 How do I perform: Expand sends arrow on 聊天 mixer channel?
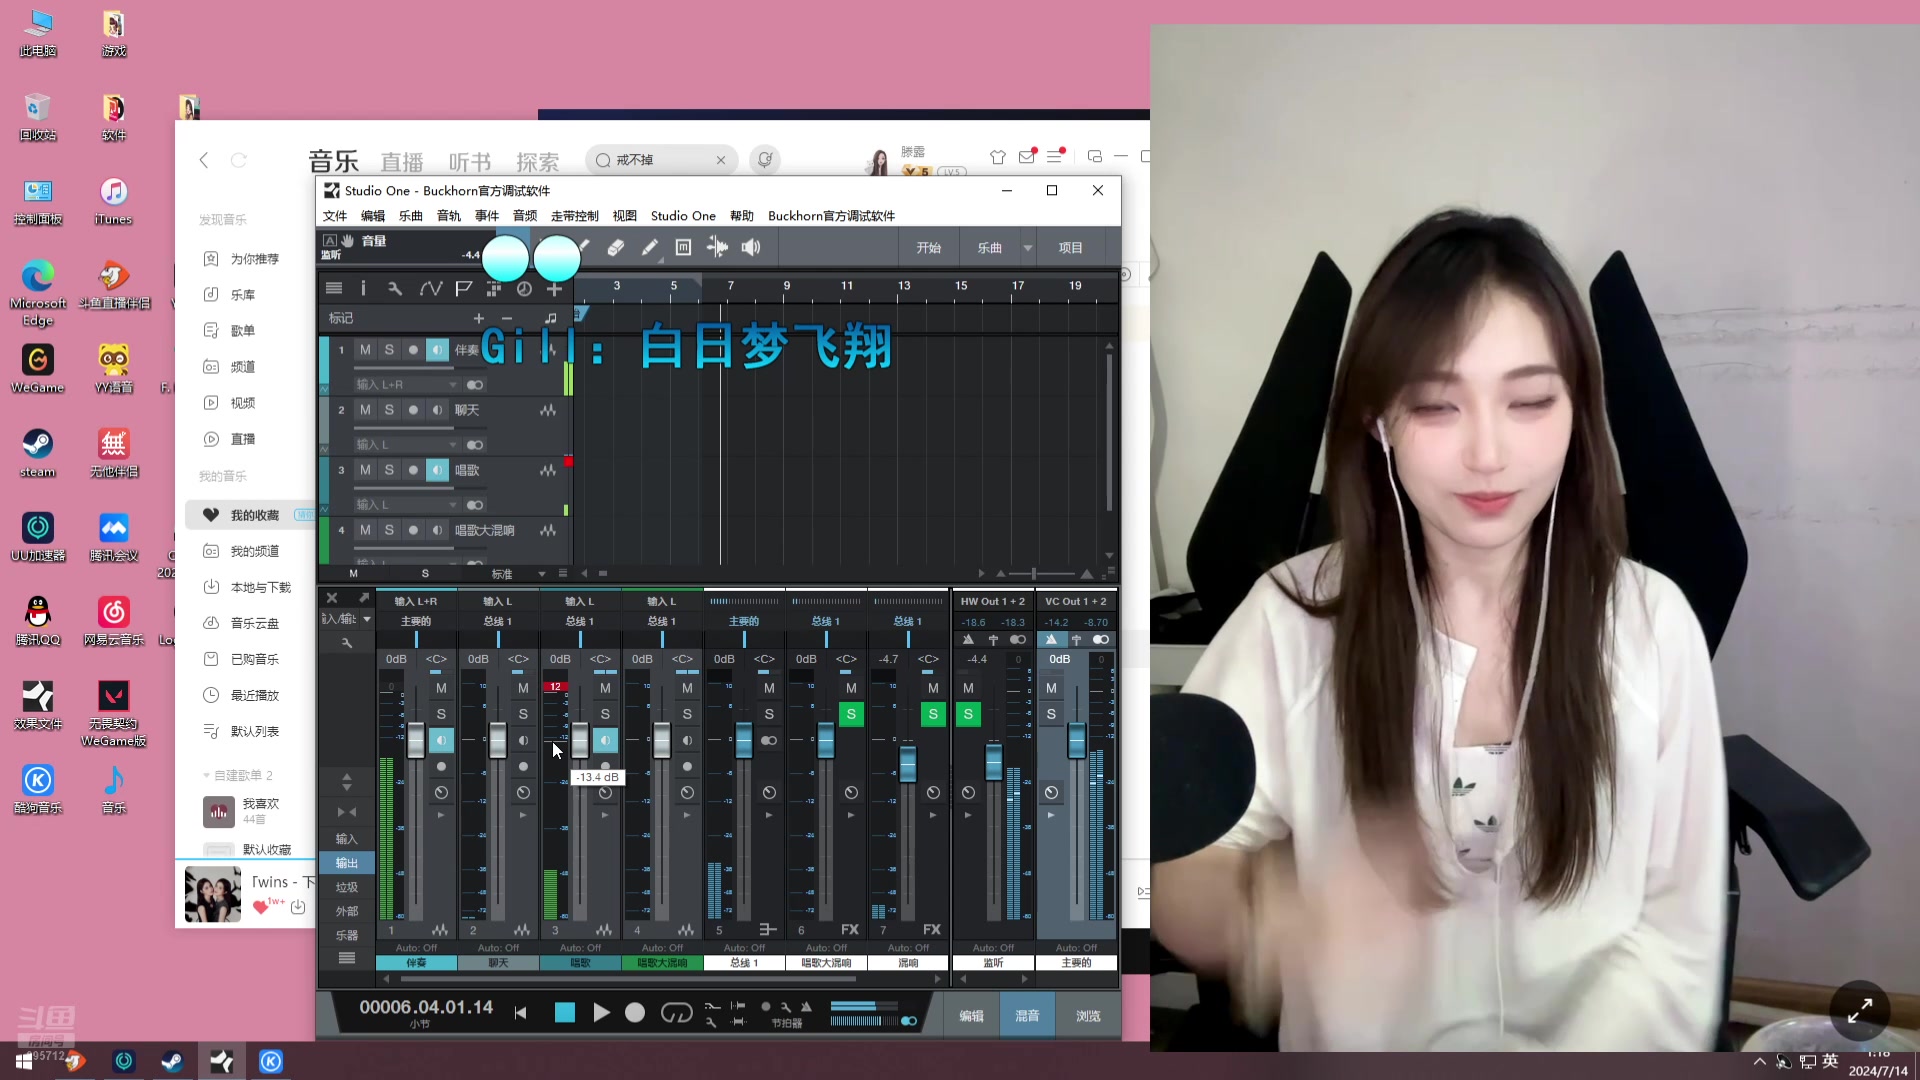tap(523, 815)
